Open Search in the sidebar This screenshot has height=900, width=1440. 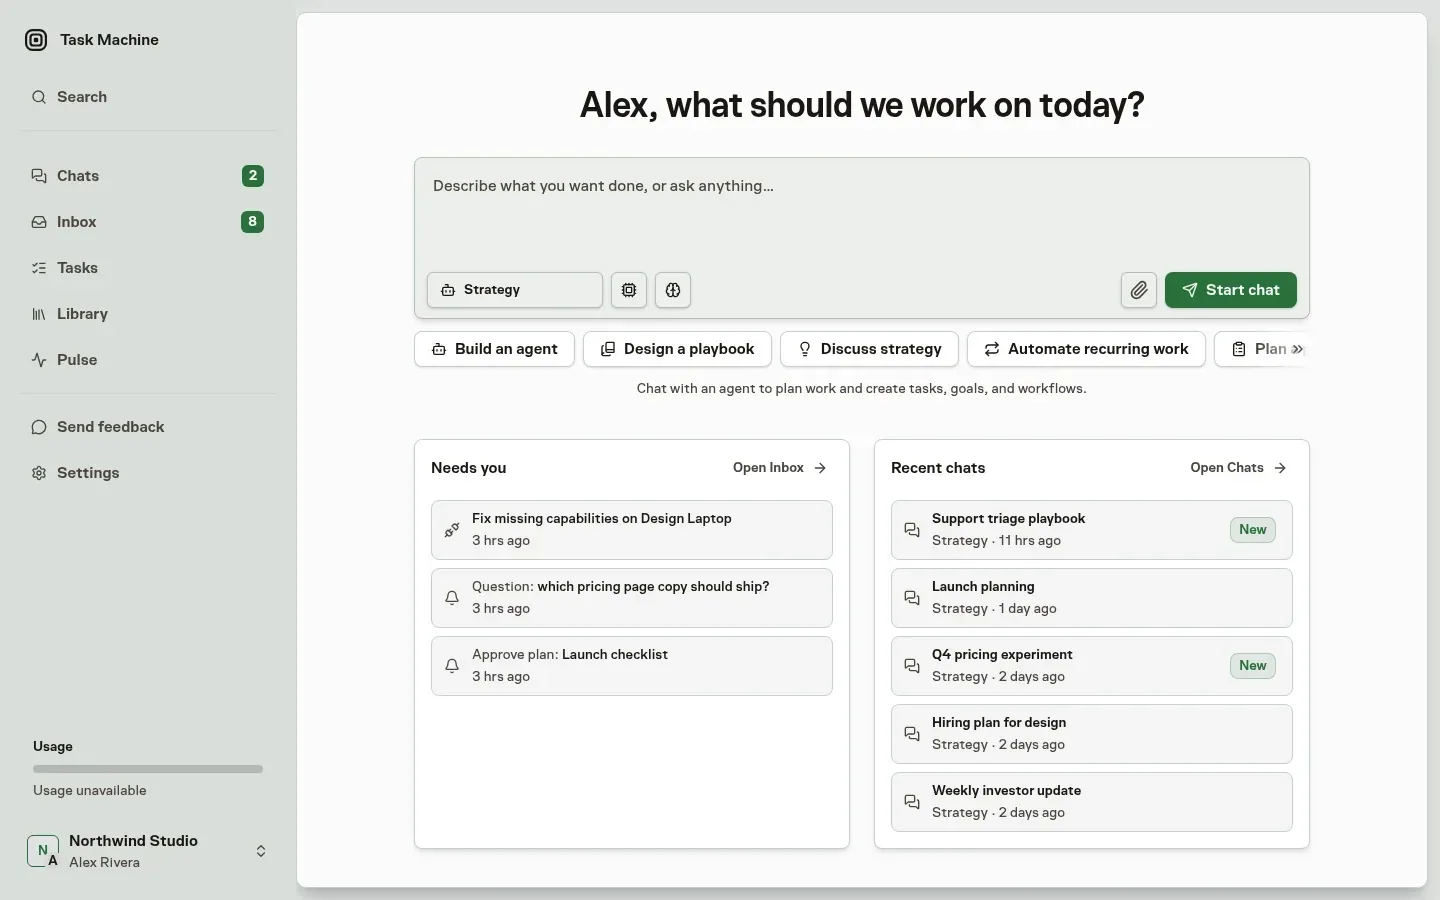[148, 97]
